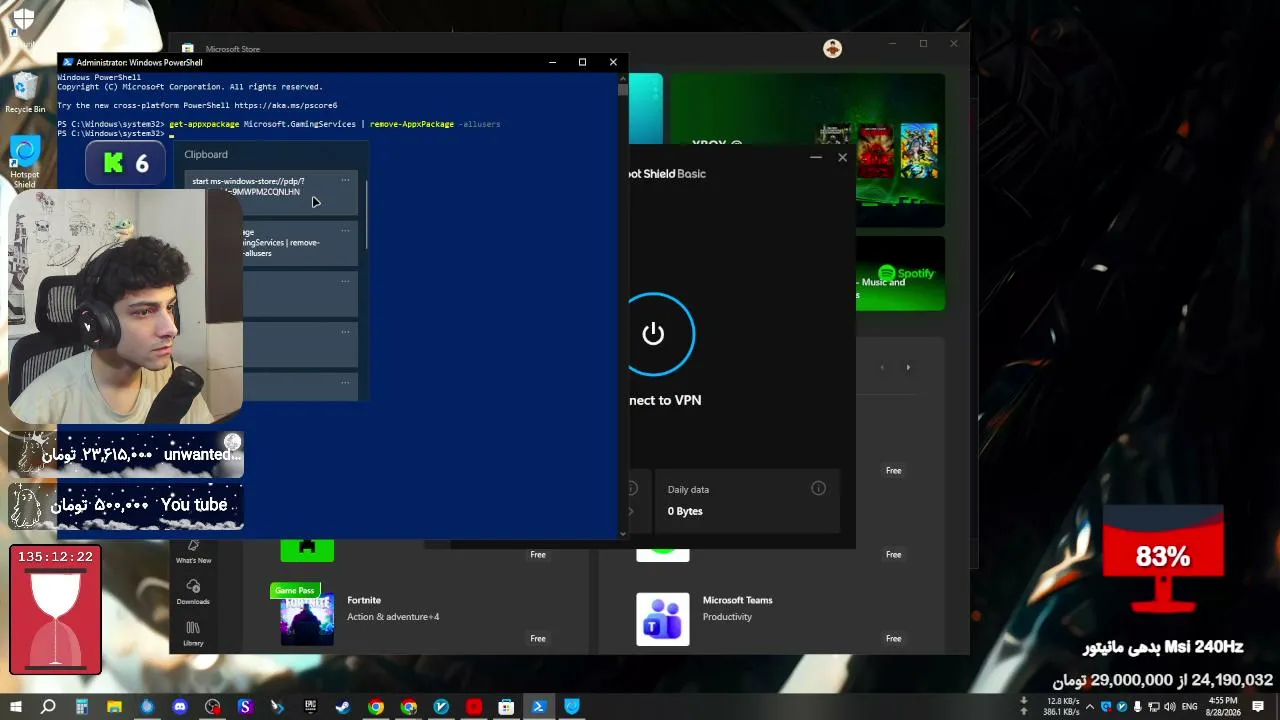Open the clock and calendar flyout
The width and height of the screenshot is (1280, 720).
(1223, 707)
